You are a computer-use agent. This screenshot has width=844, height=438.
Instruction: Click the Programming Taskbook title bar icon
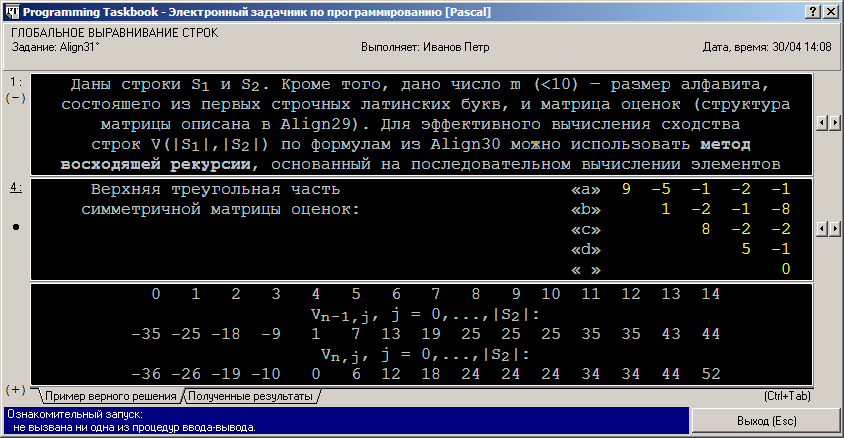coord(12,12)
